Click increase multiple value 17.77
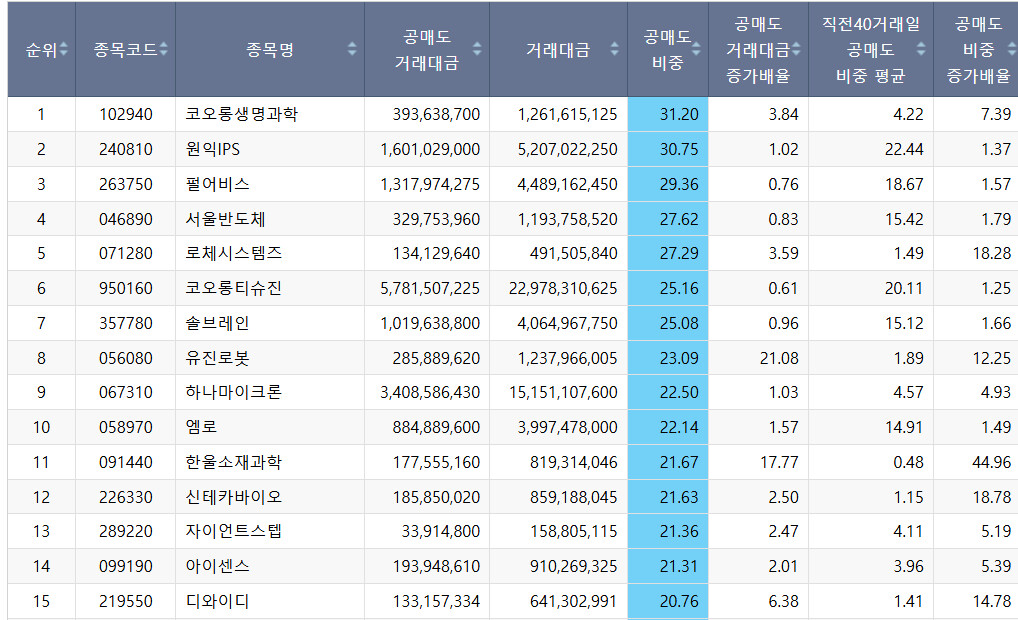 click(x=779, y=462)
